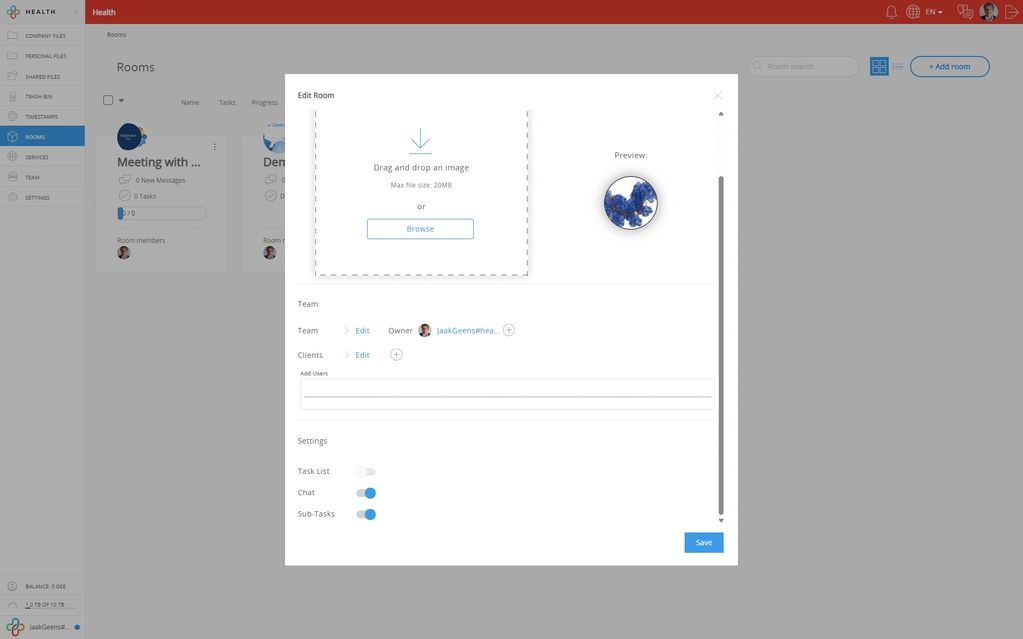The image size is (1023, 639).
Task: Click the Rooms cube icon
Action: pyautogui.click(x=12, y=136)
